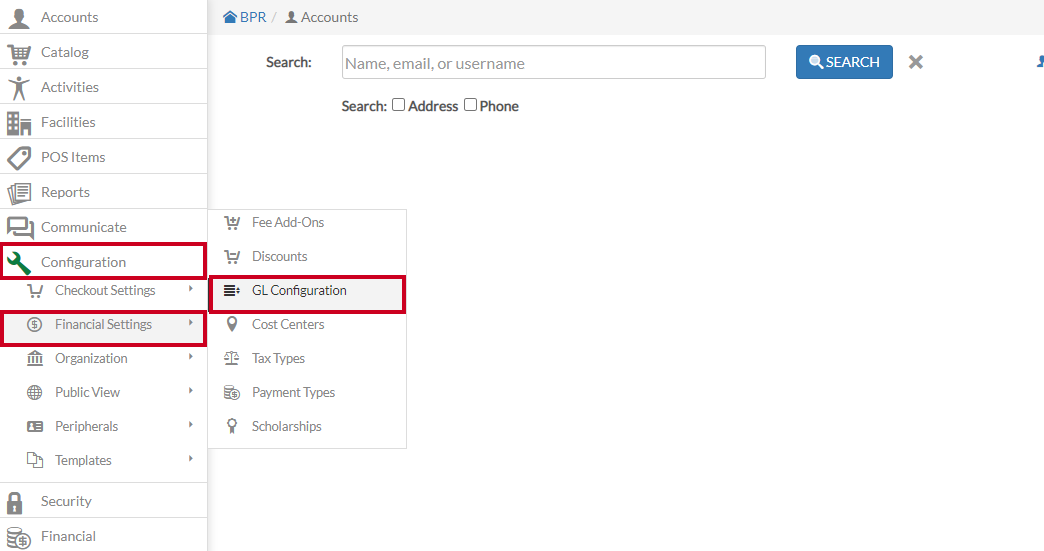
Task: Click the Scholarships award ribbon icon
Action: (x=232, y=427)
